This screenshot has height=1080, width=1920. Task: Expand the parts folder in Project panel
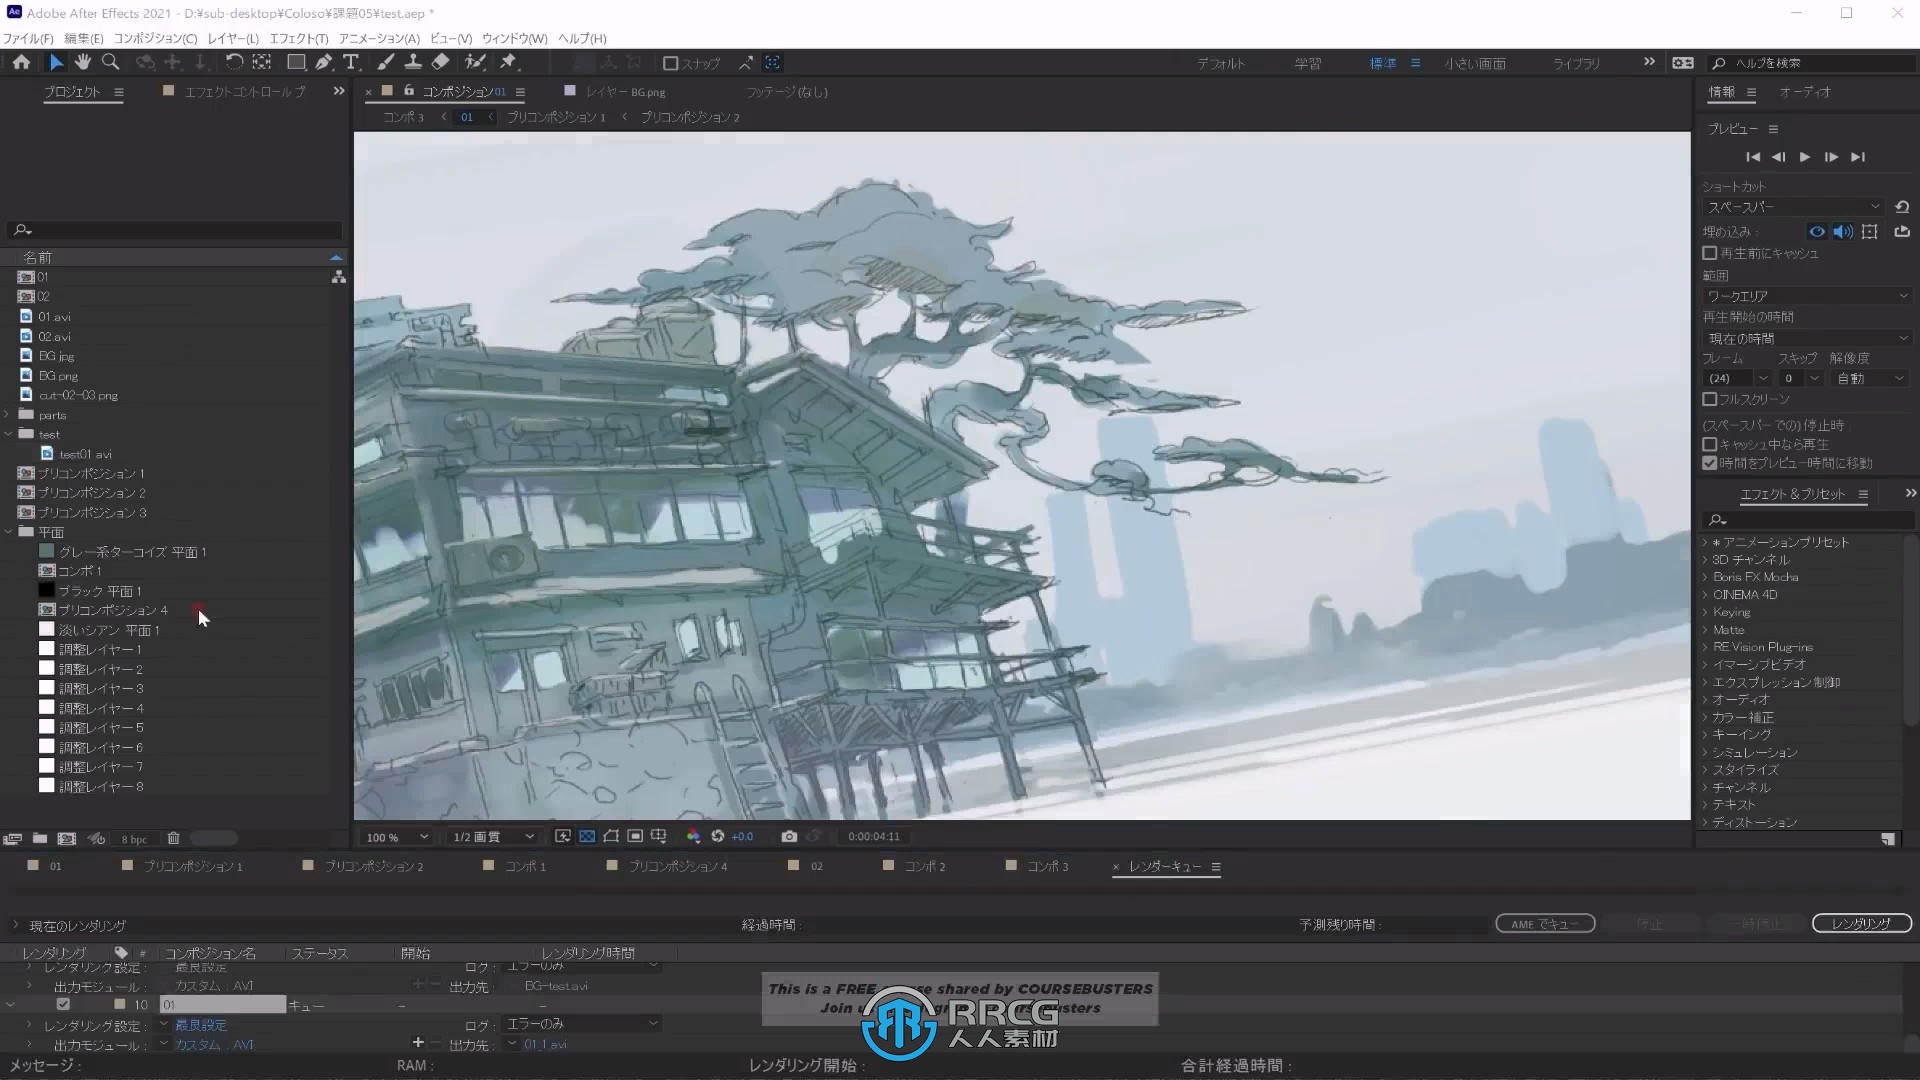[x=8, y=414]
